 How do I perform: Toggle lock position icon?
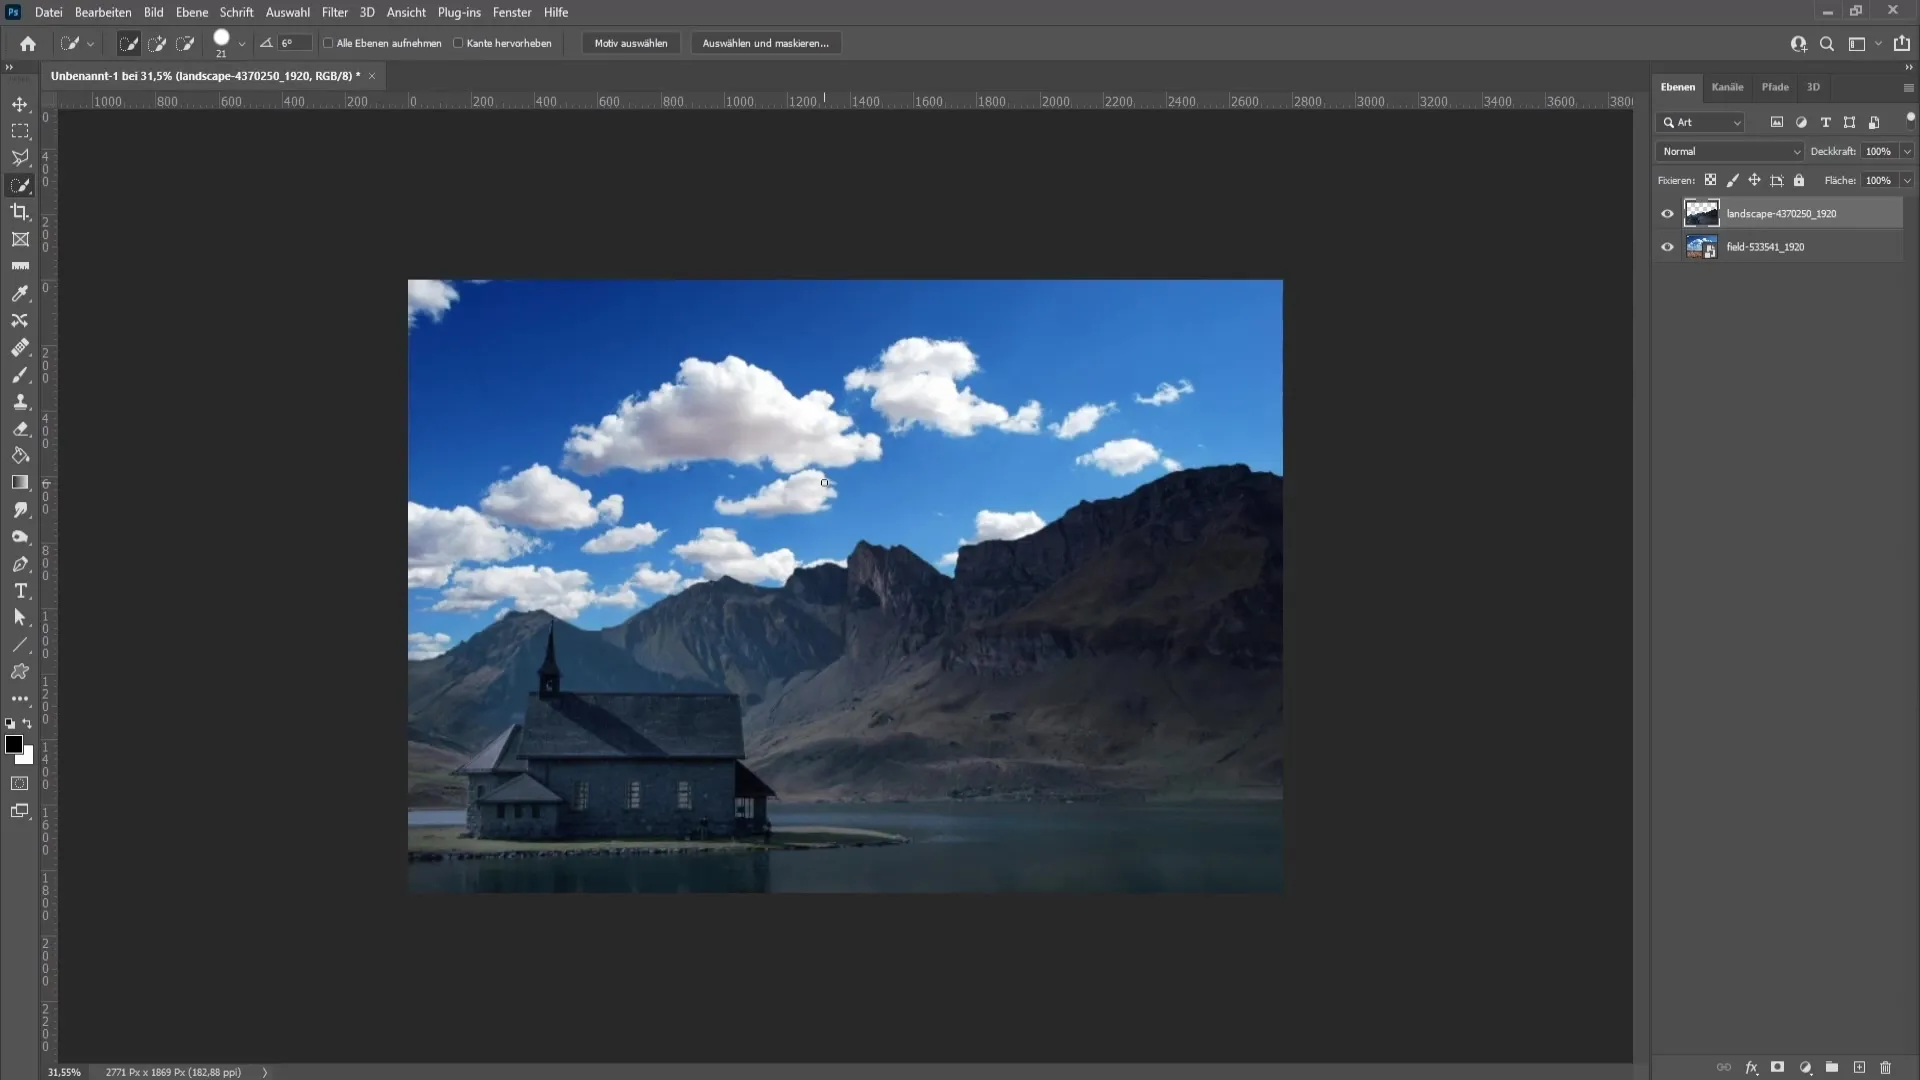1754,180
